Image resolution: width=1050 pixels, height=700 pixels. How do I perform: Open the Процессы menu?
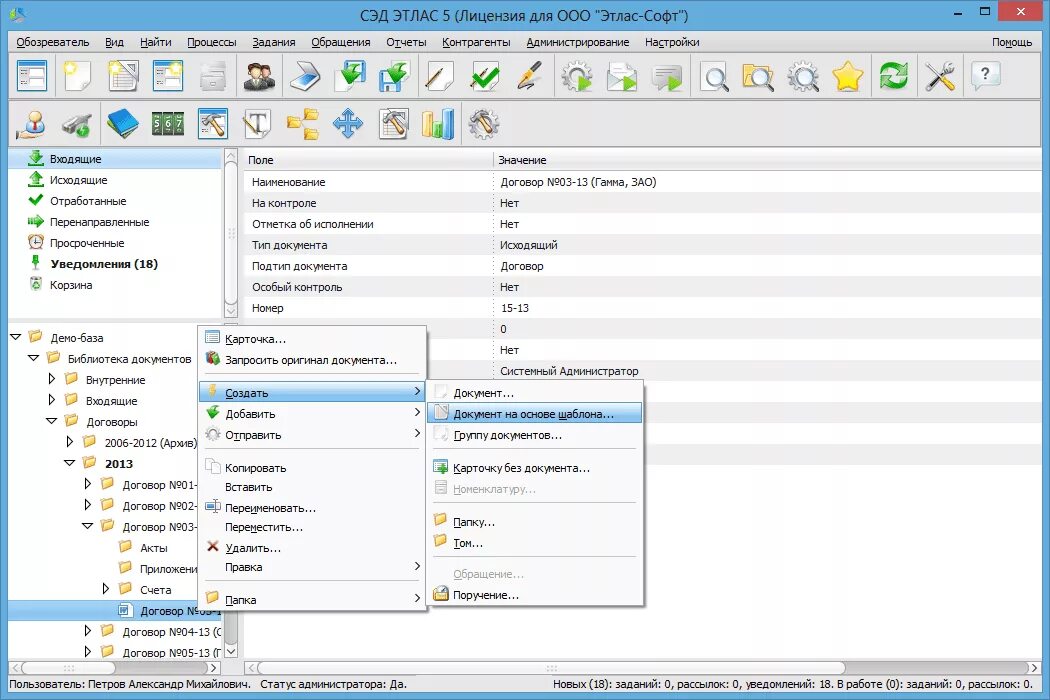[x=212, y=42]
